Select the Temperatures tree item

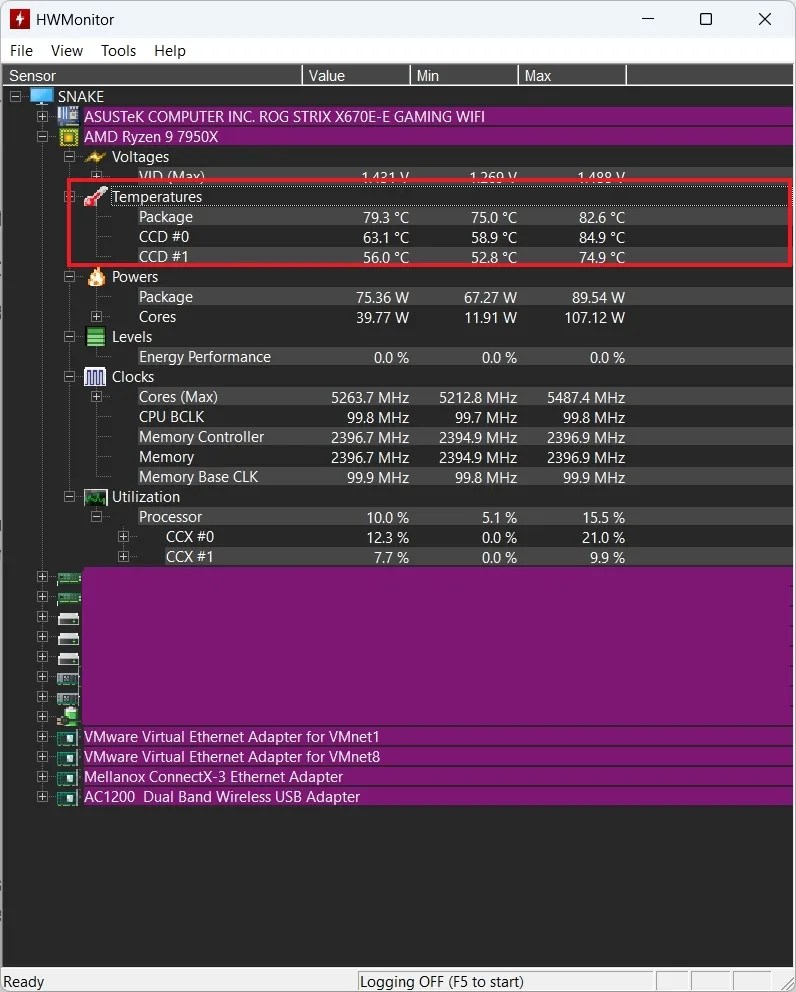coord(157,197)
